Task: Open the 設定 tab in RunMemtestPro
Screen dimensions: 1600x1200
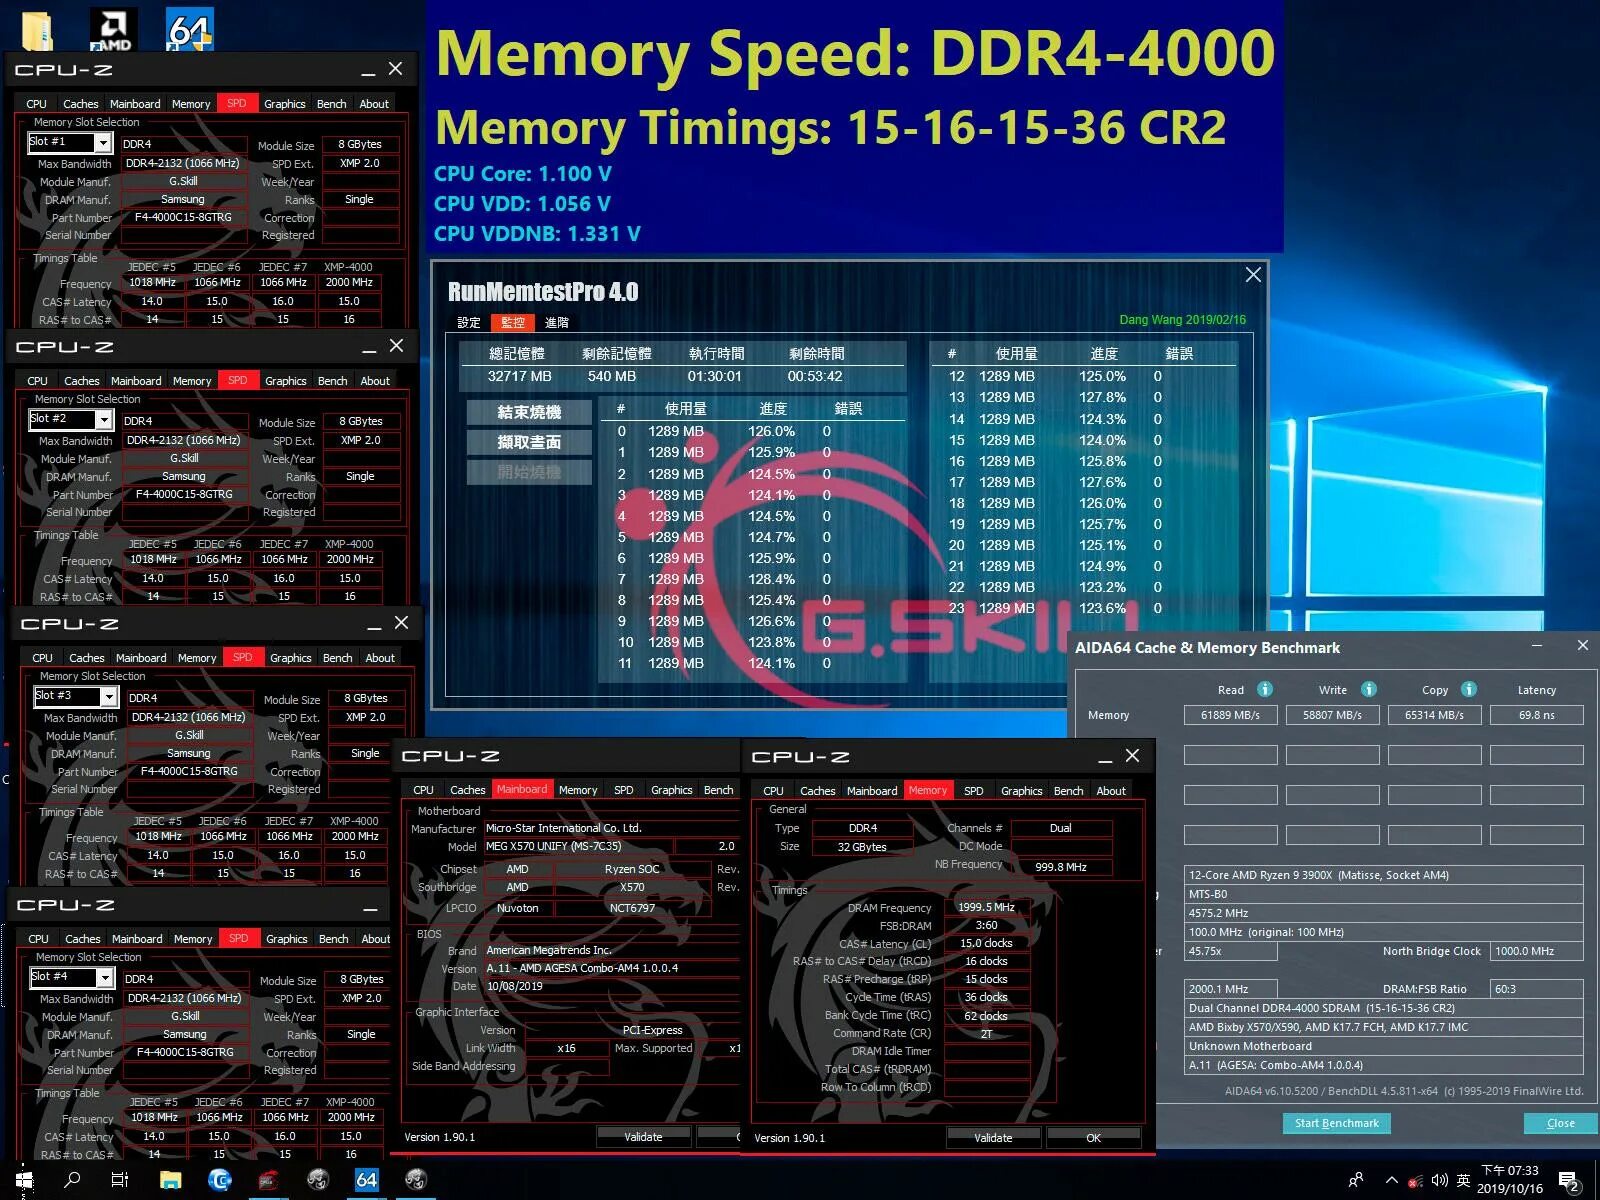Action: point(469,322)
